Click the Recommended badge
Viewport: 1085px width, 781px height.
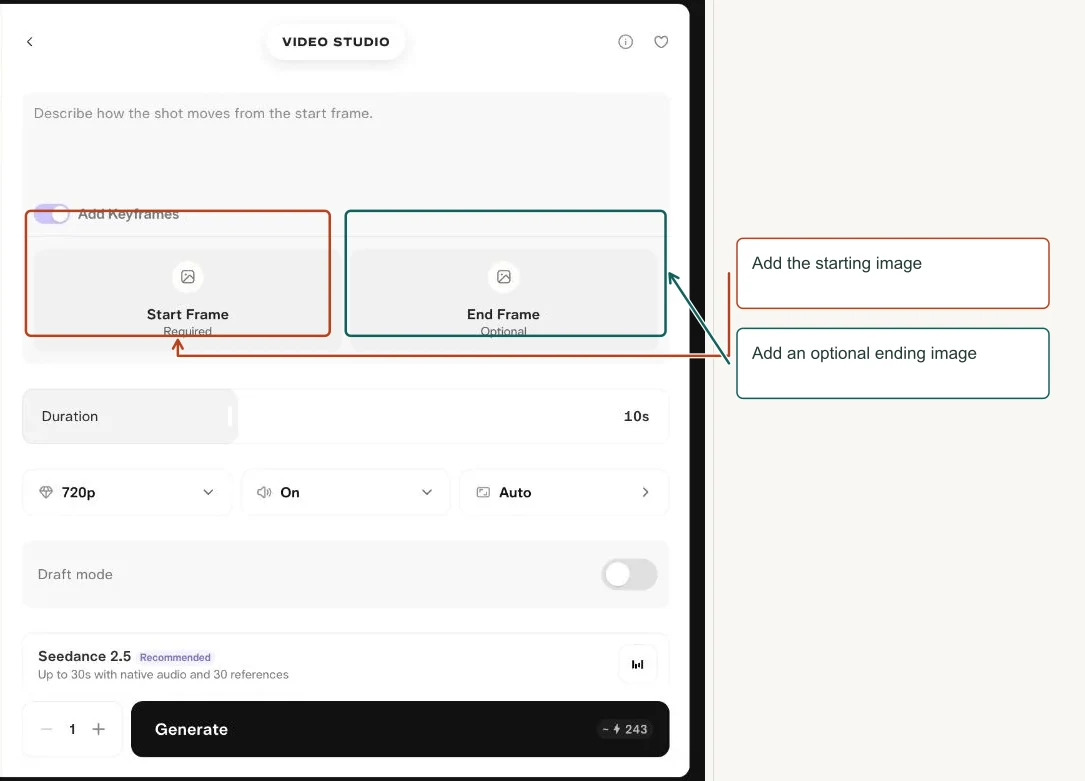click(x=175, y=657)
